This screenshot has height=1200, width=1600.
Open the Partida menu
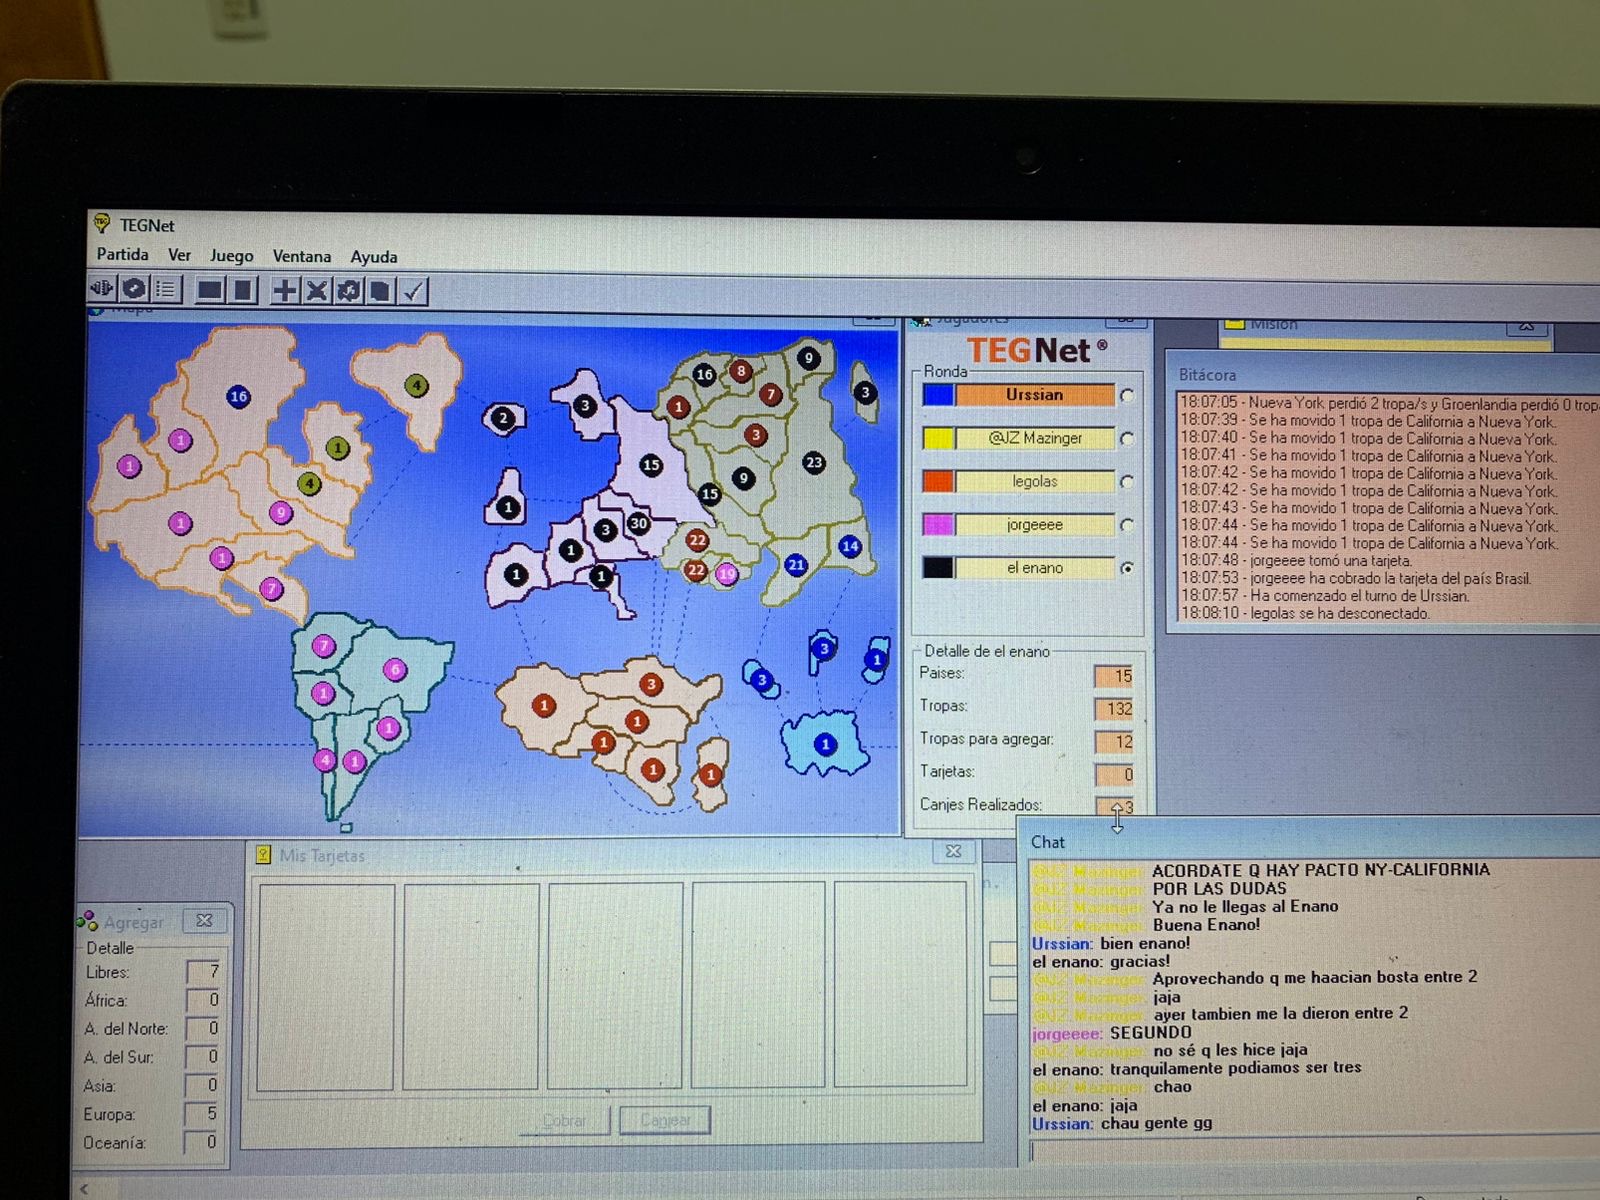point(122,254)
